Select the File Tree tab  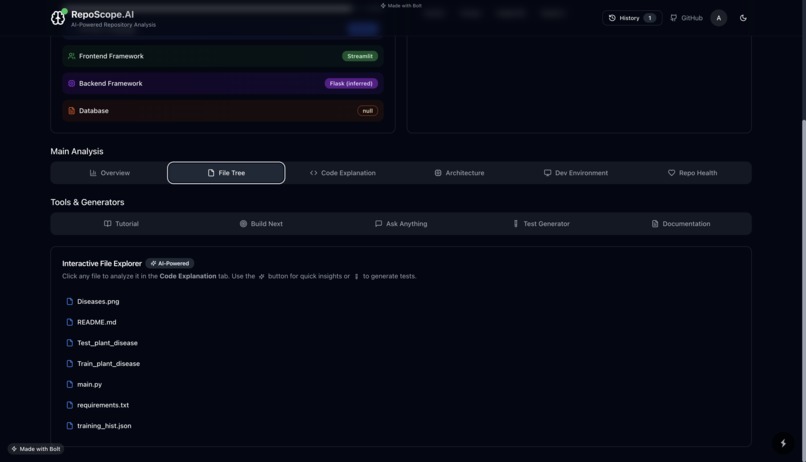[226, 173]
